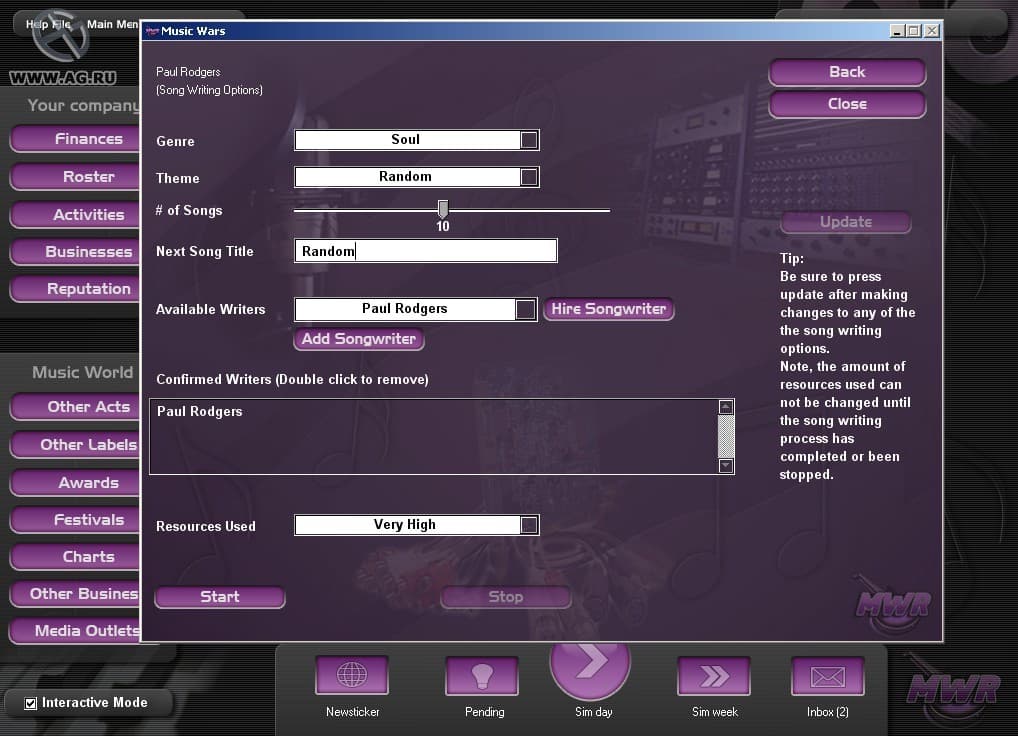Open the Finances section
The height and width of the screenshot is (736, 1018).
(77, 139)
